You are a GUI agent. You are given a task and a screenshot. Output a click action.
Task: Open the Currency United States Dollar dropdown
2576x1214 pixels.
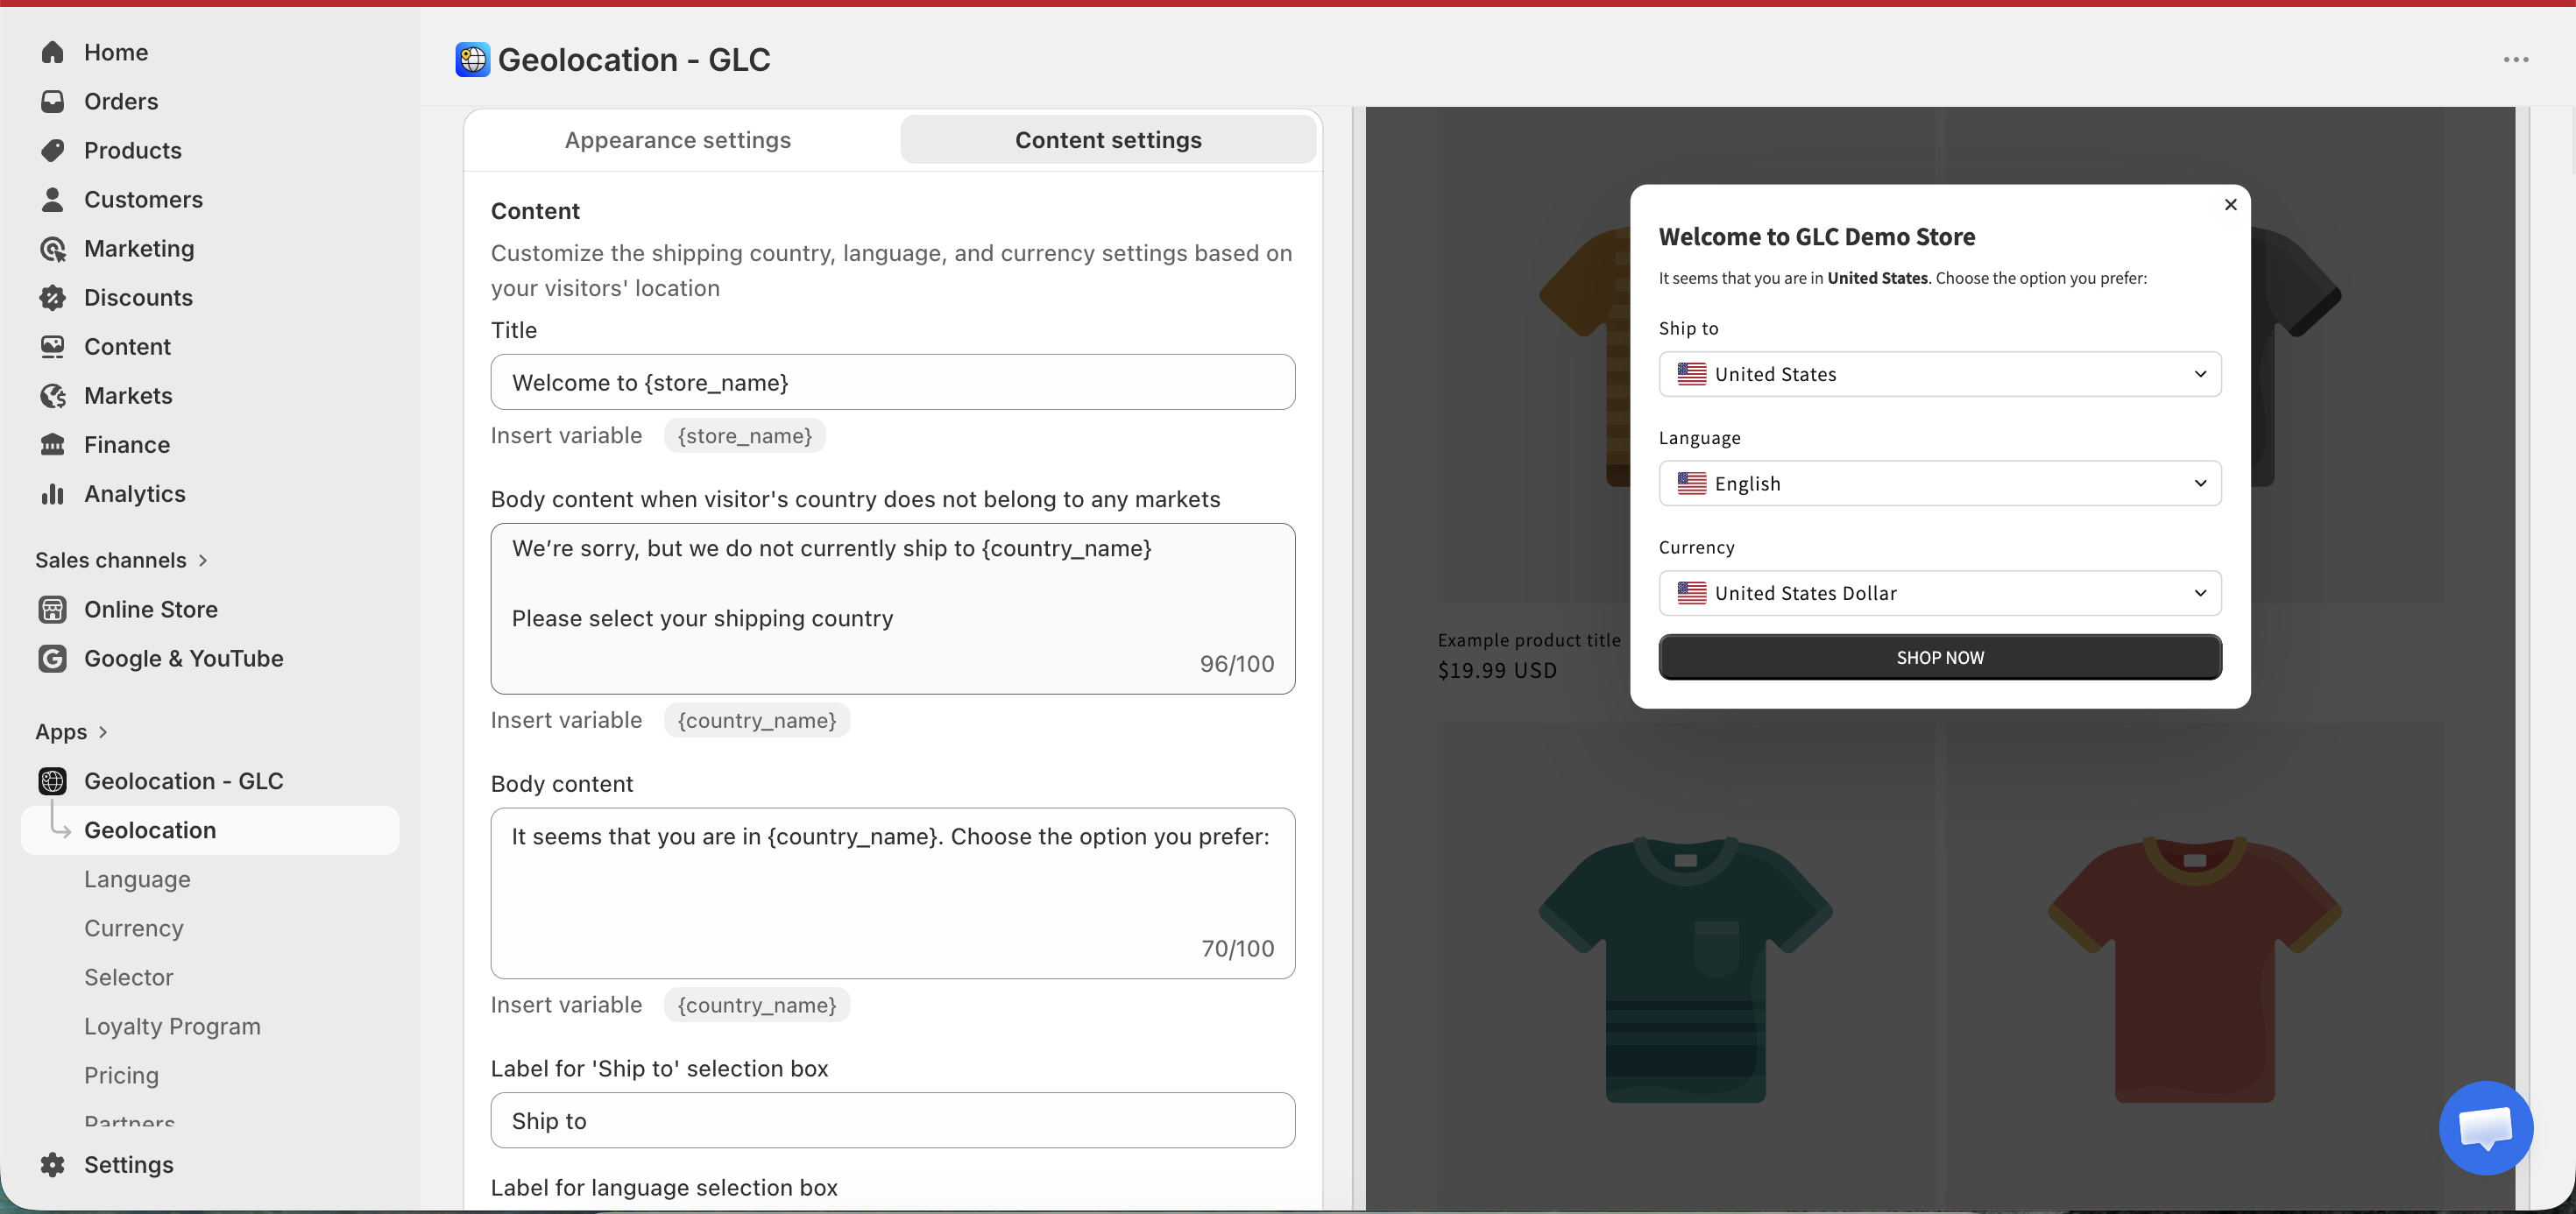click(1939, 593)
